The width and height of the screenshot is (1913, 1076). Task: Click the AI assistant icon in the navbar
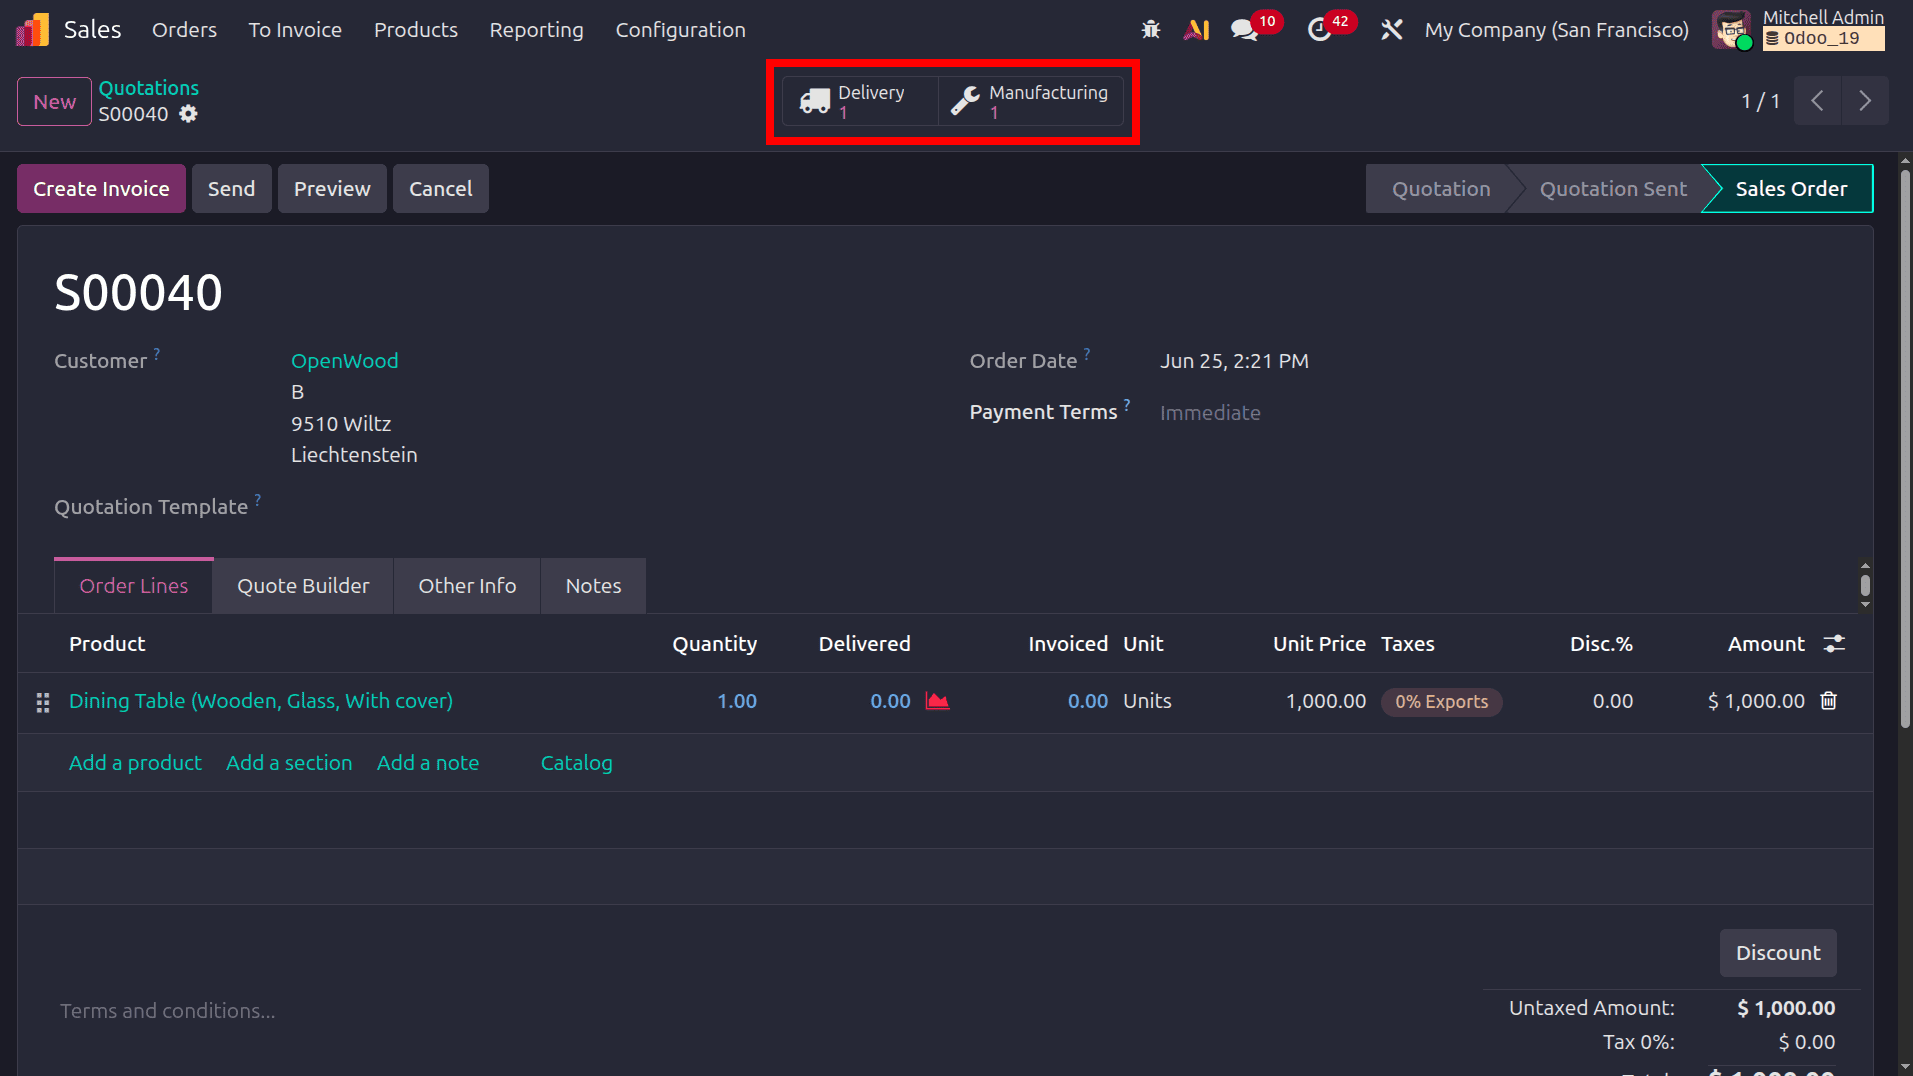tap(1197, 30)
